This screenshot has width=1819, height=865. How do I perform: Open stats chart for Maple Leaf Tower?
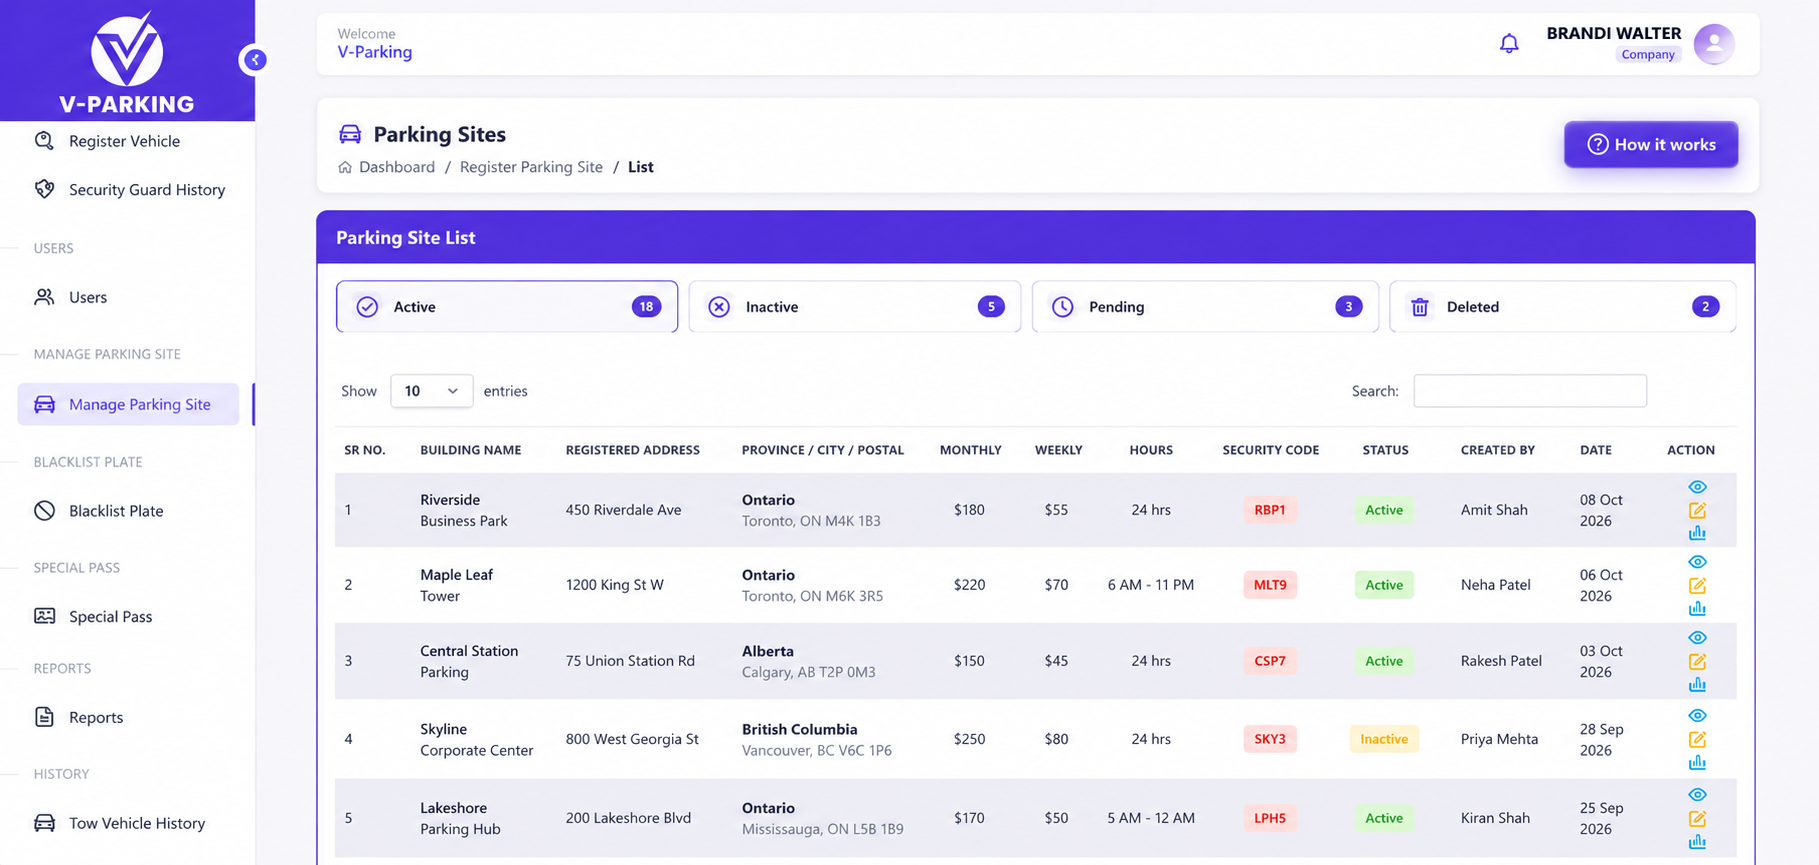[1697, 608]
